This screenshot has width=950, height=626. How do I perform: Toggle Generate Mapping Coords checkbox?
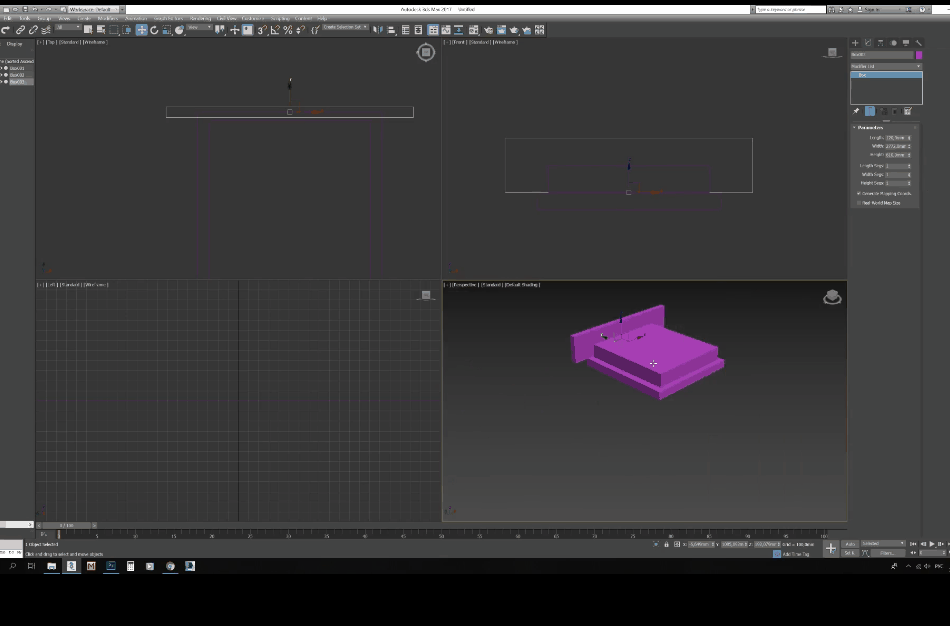[x=858, y=193]
